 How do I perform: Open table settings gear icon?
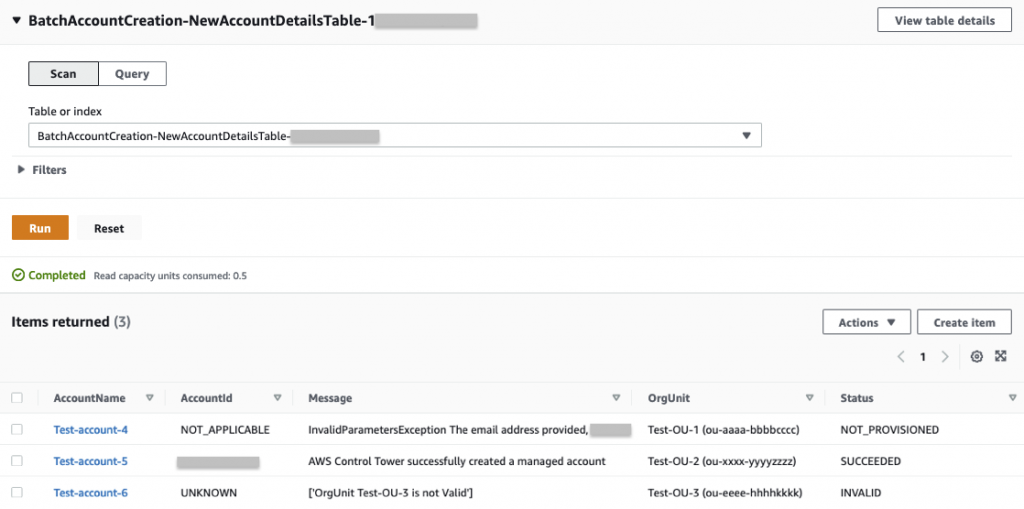976,357
